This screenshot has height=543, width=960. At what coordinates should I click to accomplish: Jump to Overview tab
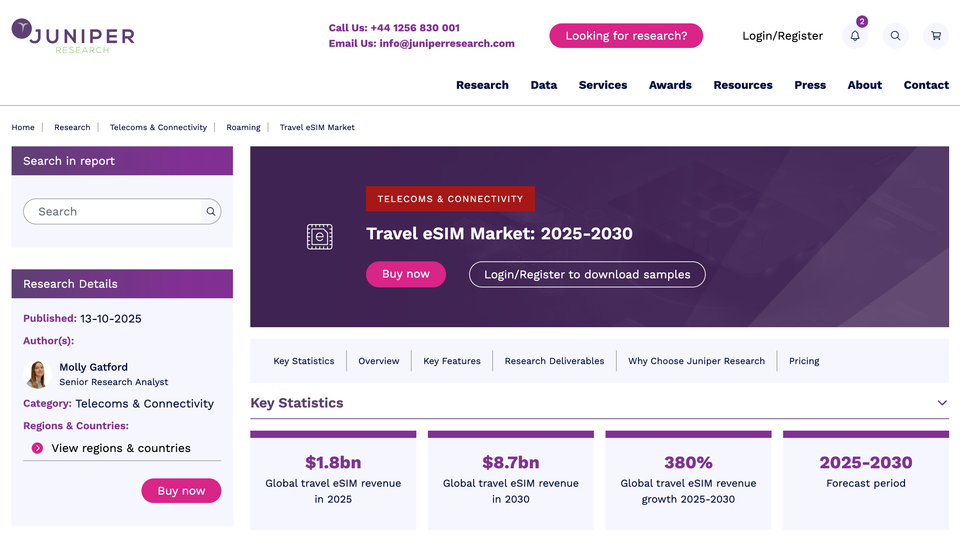(378, 361)
